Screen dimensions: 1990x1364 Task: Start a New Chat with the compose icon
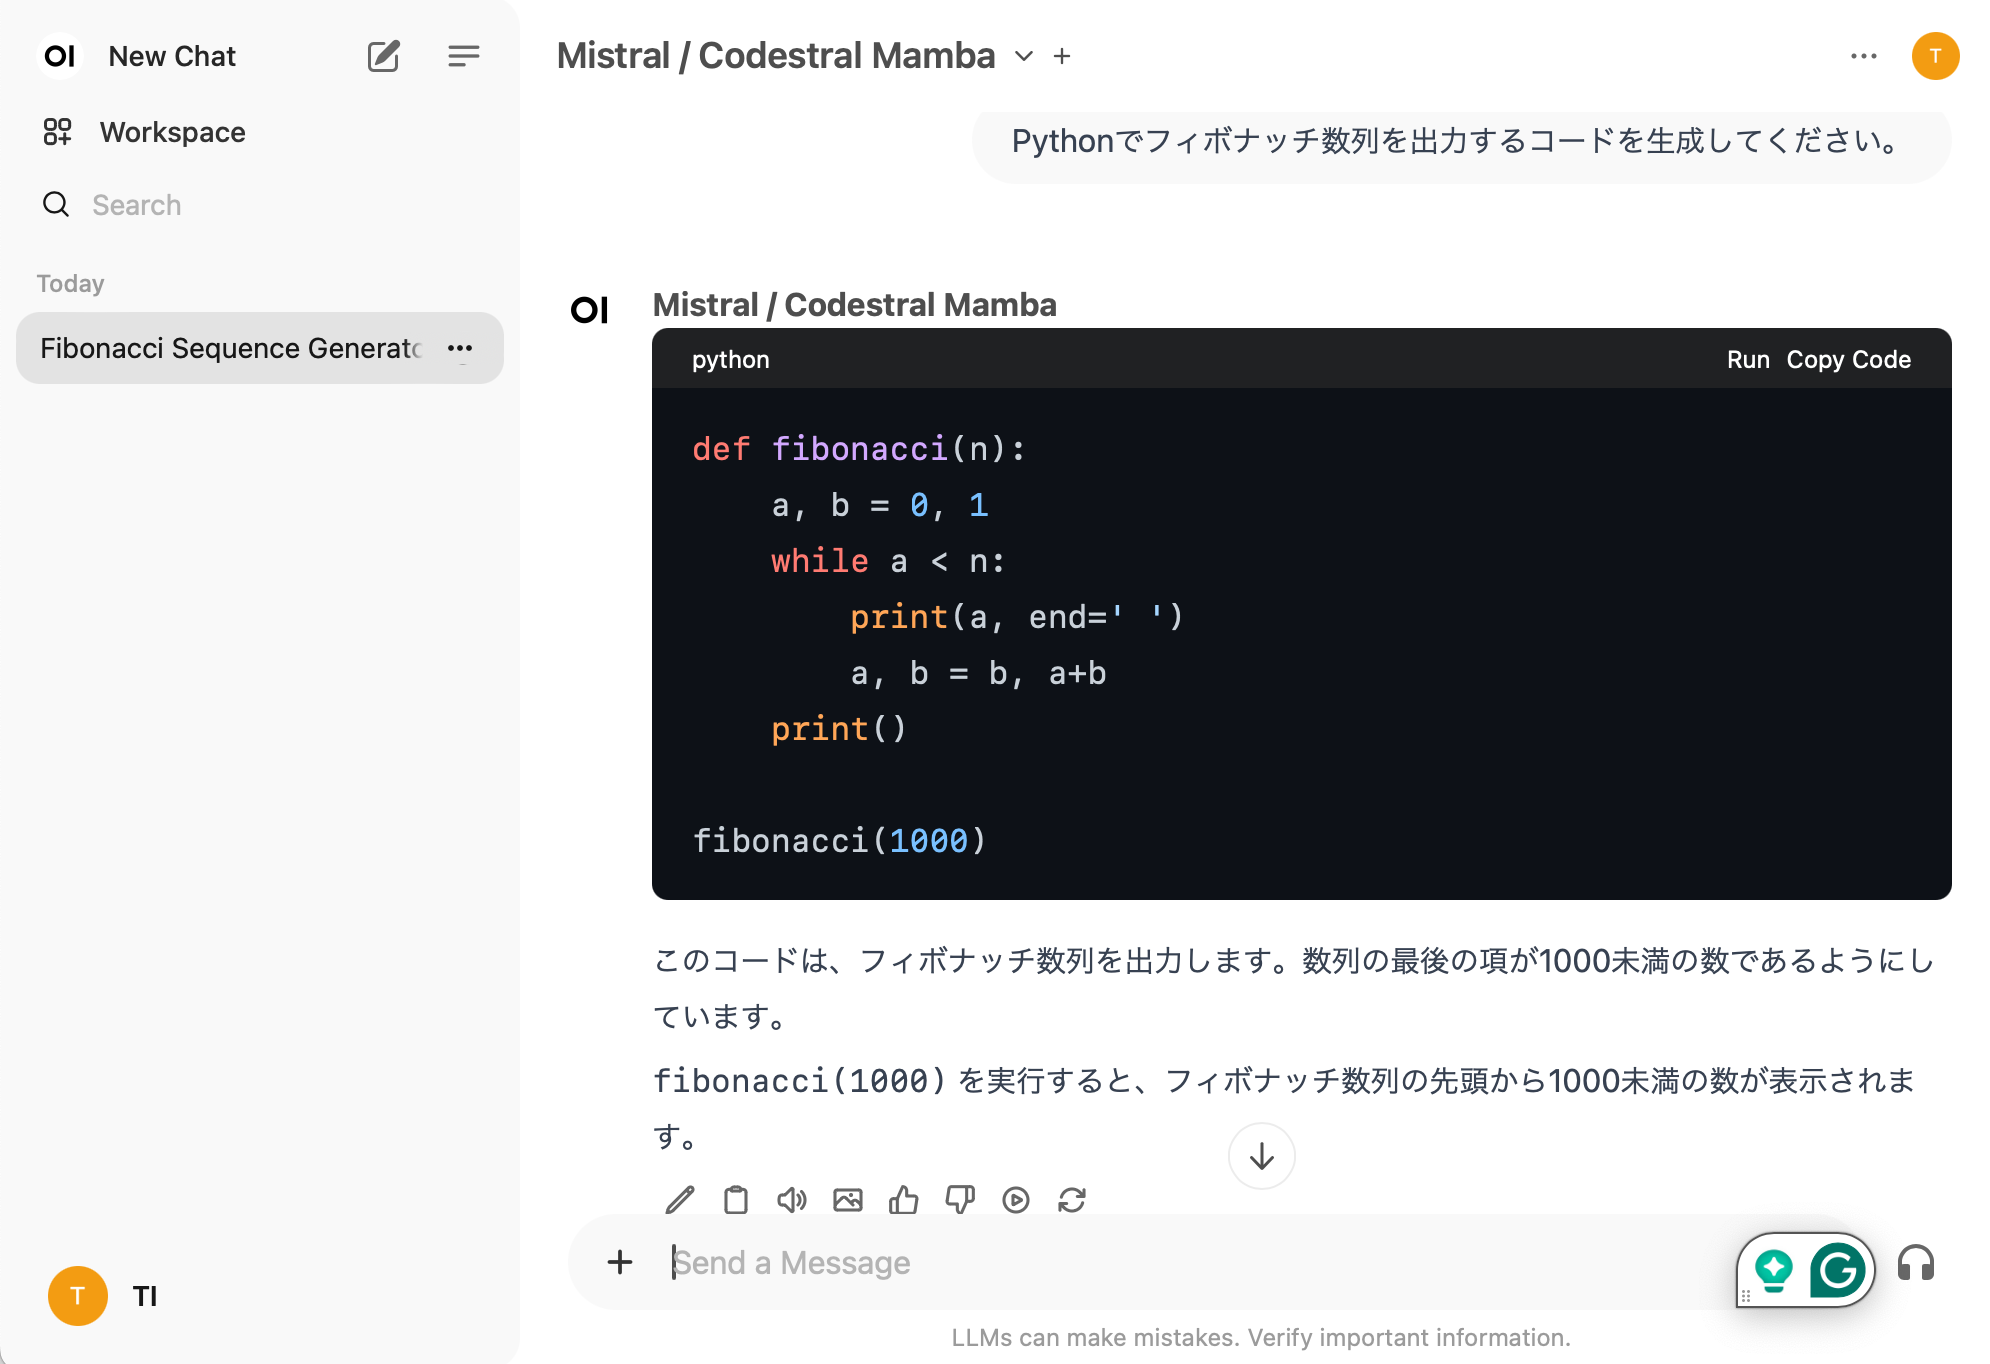pyautogui.click(x=384, y=56)
